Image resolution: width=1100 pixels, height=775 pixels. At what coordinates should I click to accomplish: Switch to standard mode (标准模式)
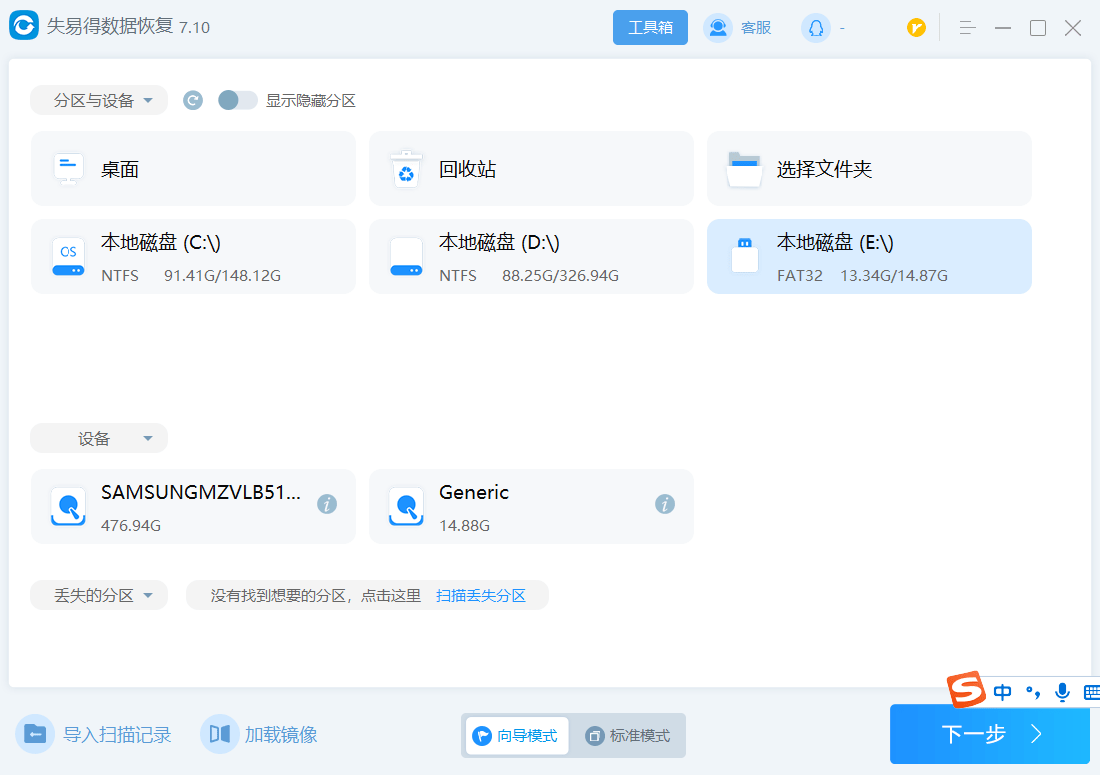click(x=629, y=736)
